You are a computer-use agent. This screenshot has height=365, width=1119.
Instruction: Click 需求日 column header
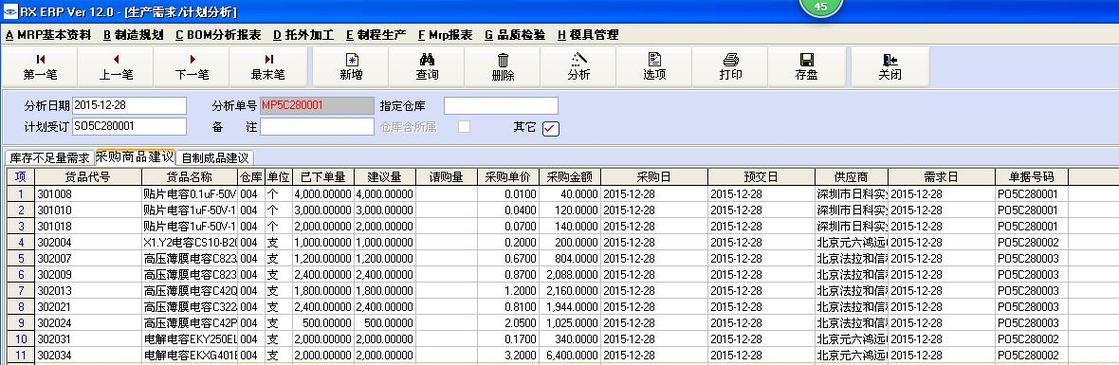click(x=942, y=176)
